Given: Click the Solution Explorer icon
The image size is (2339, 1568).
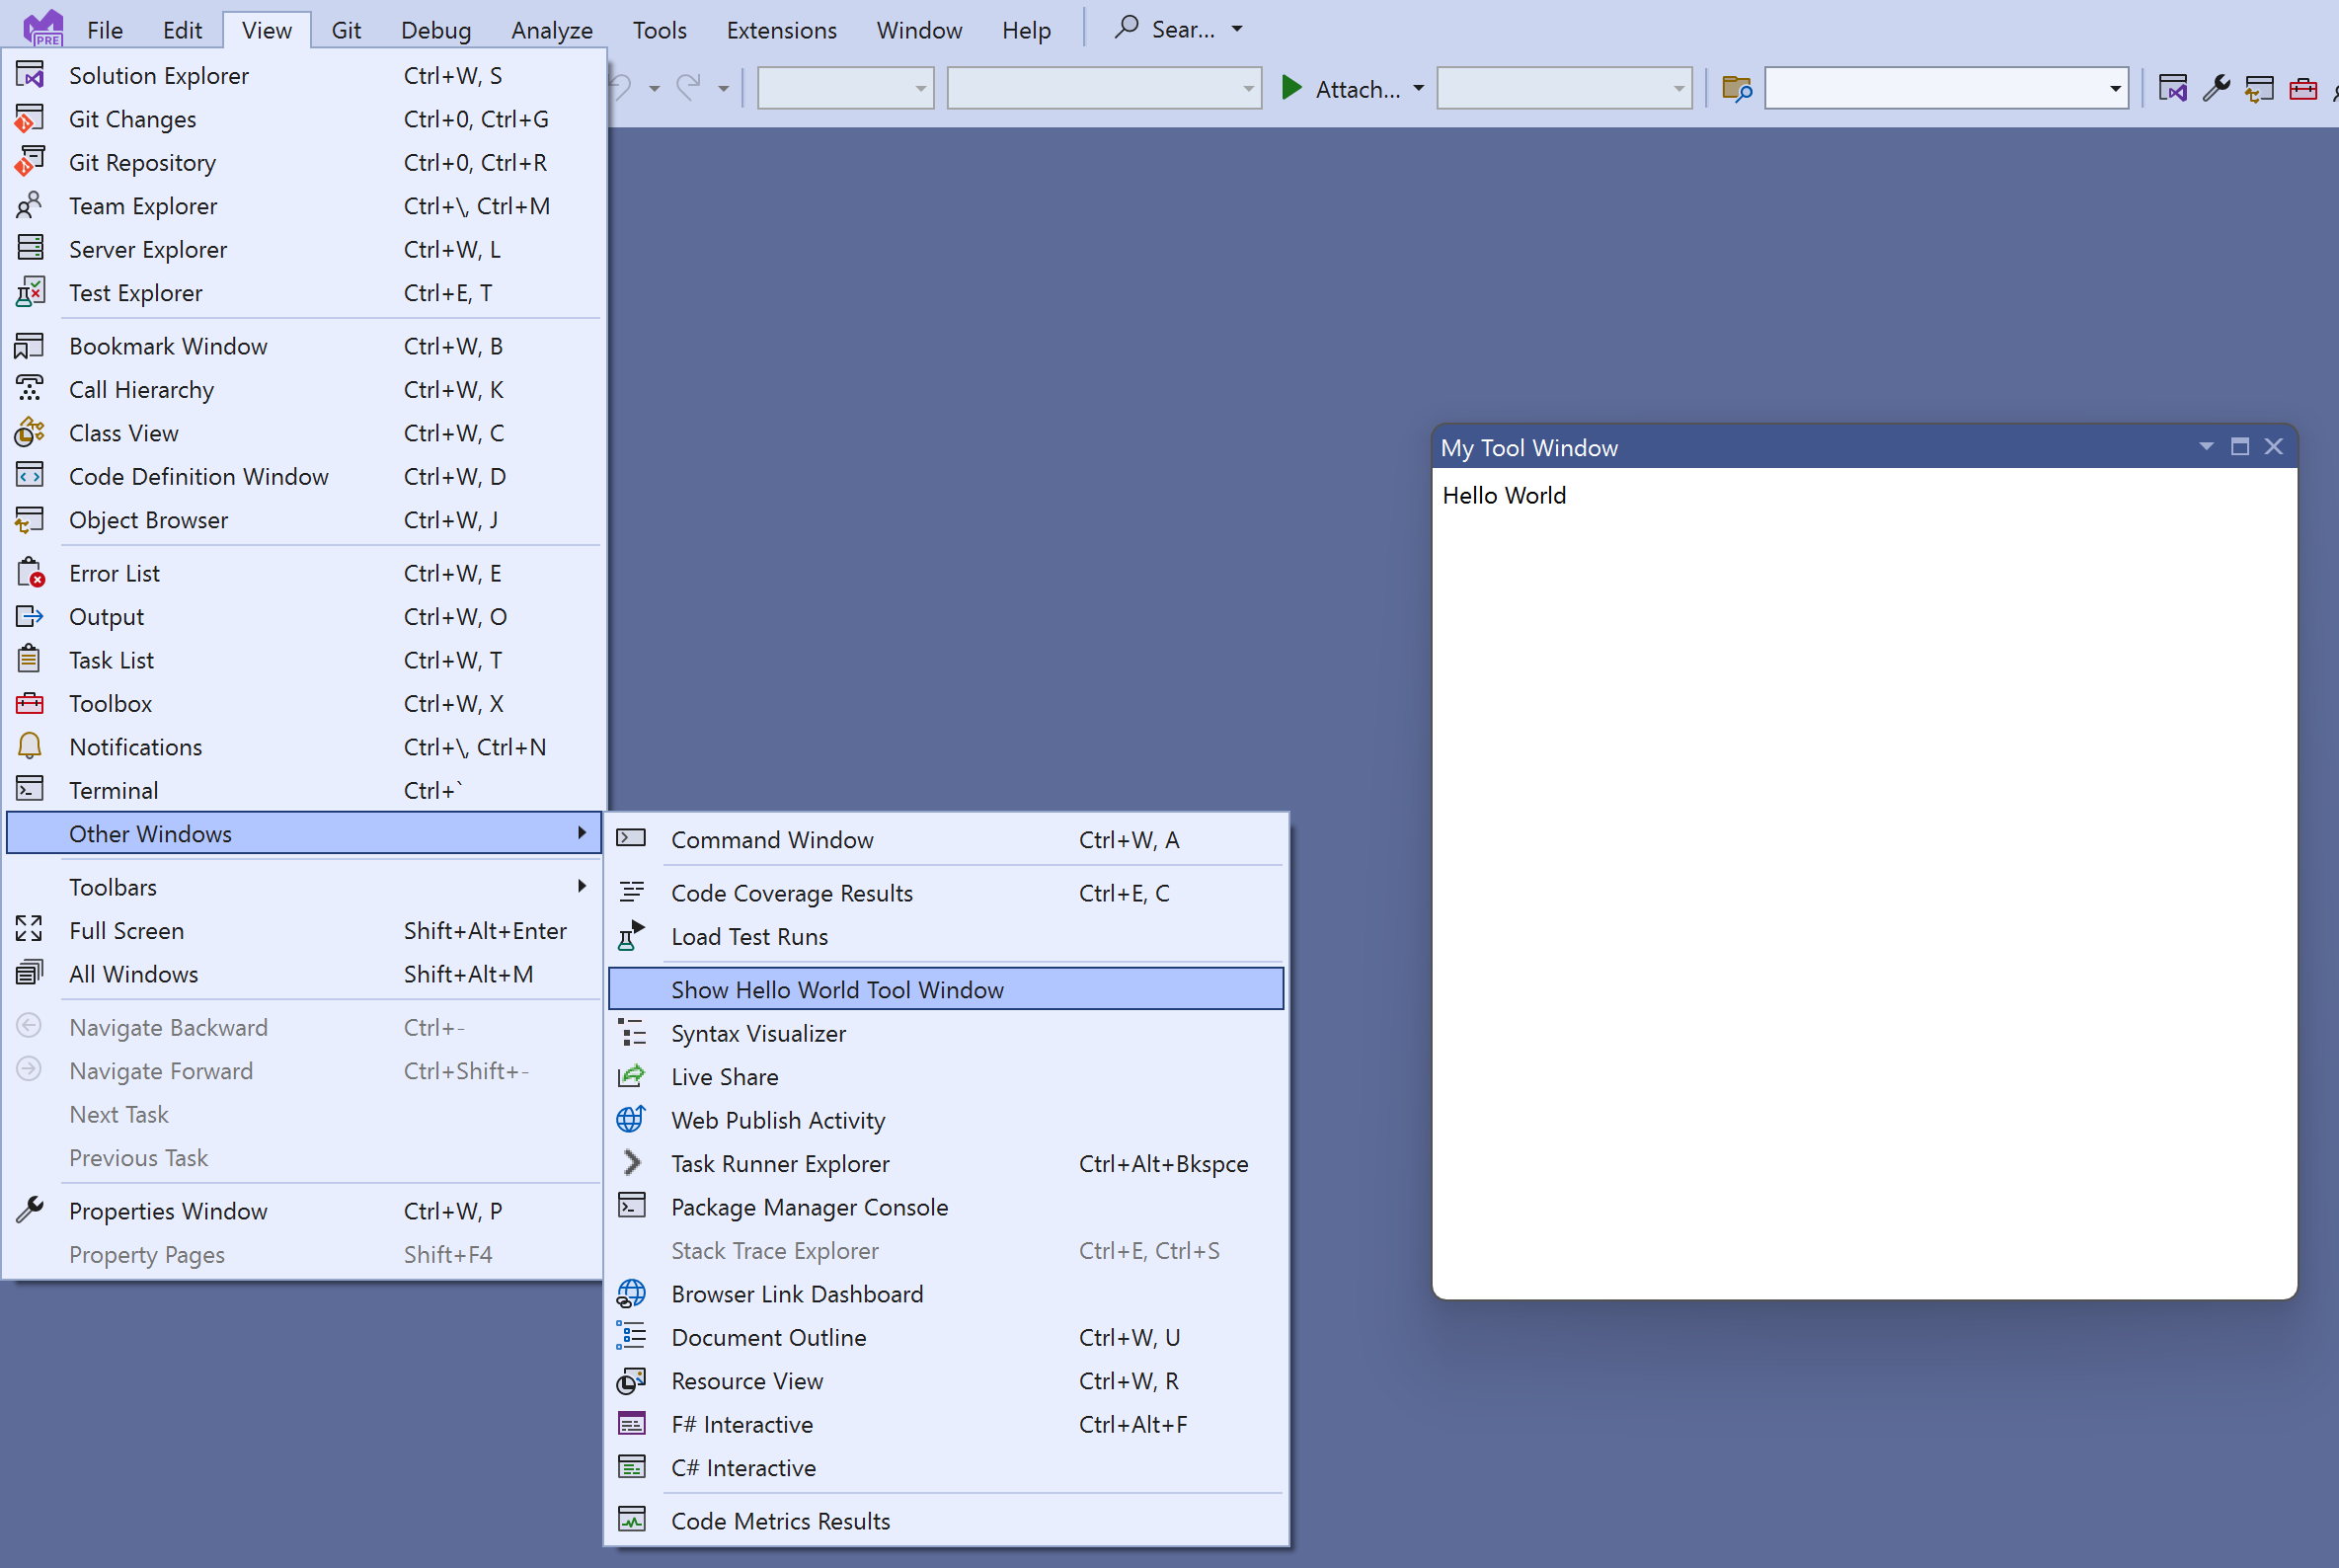Looking at the screenshot, I should 32,73.
